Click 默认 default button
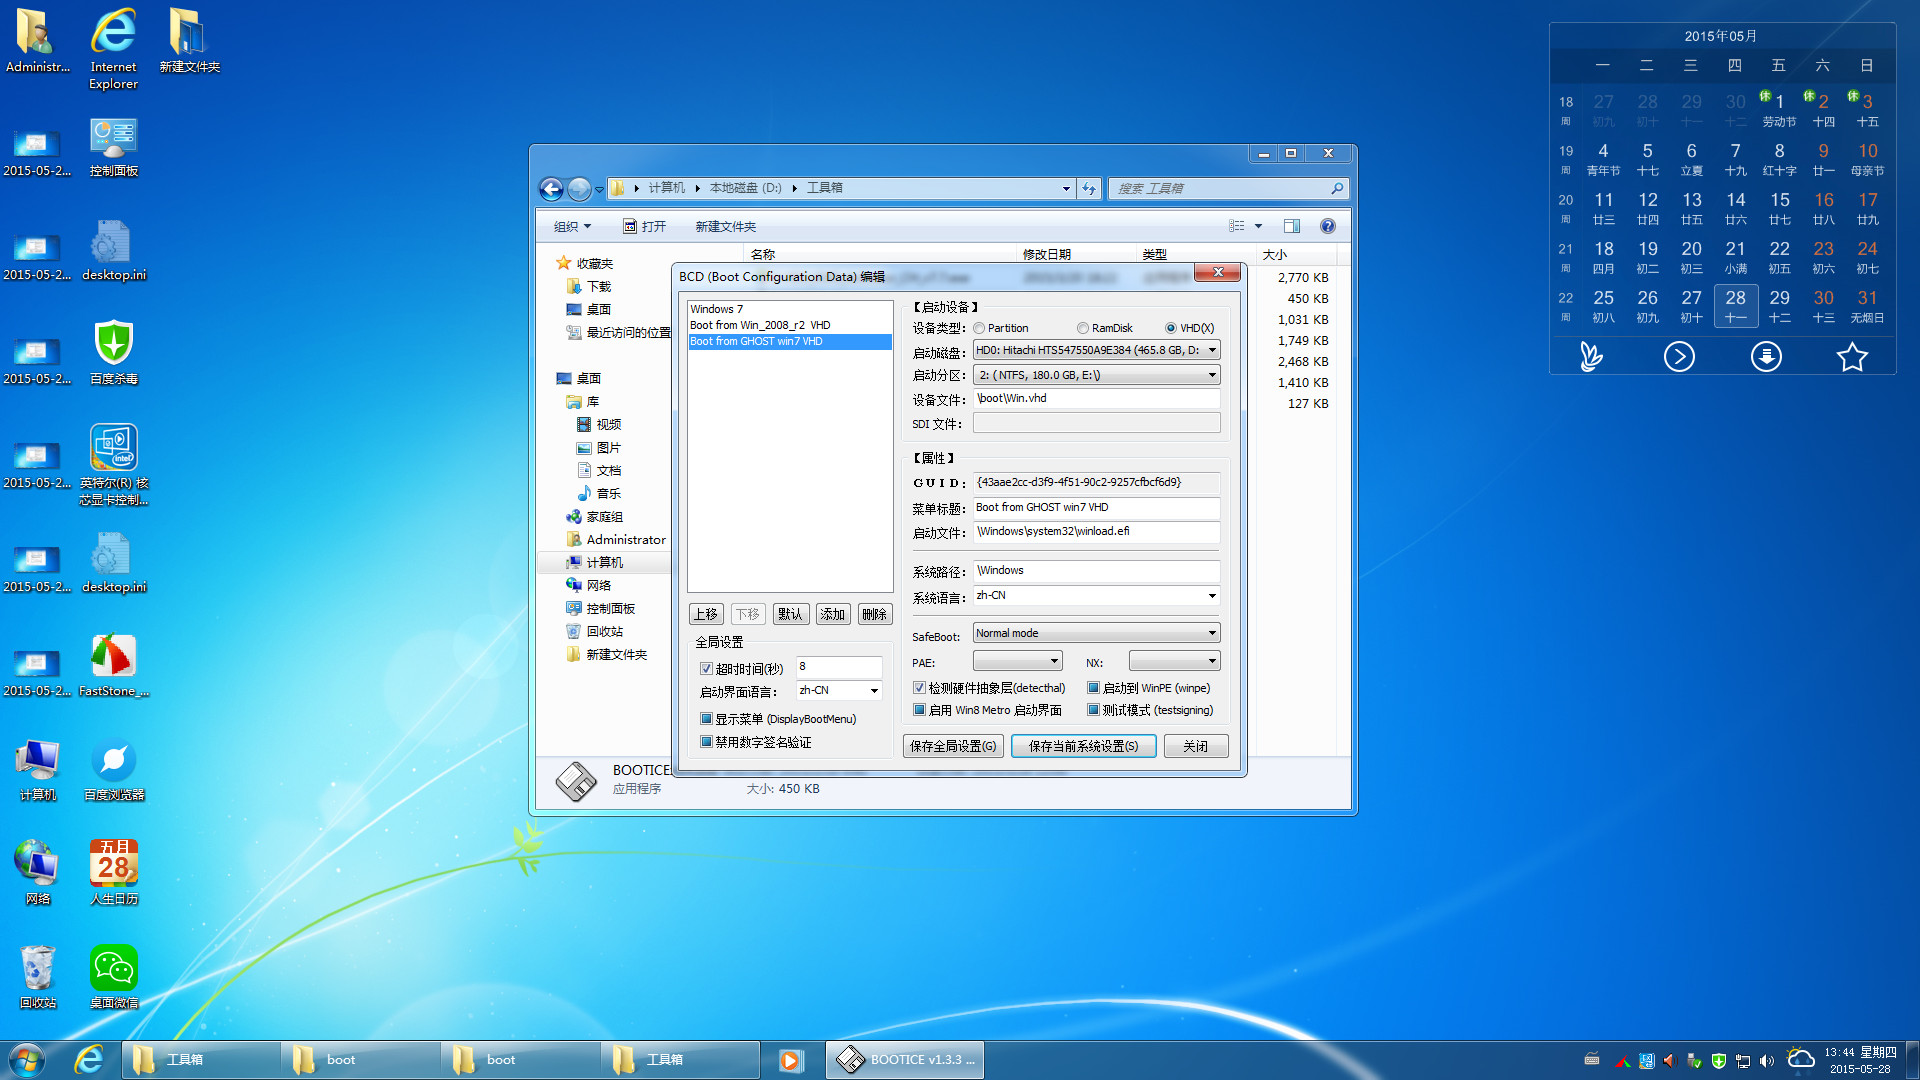The image size is (1920, 1080). [790, 614]
